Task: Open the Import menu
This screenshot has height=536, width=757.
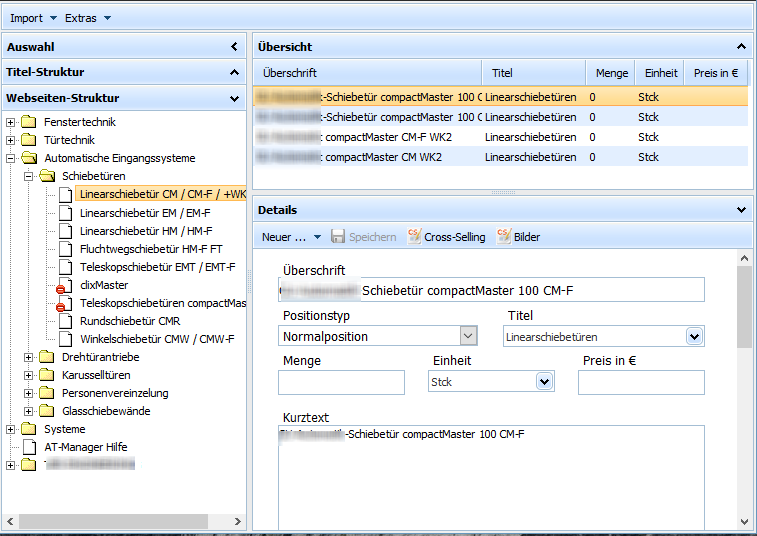Action: pos(34,18)
